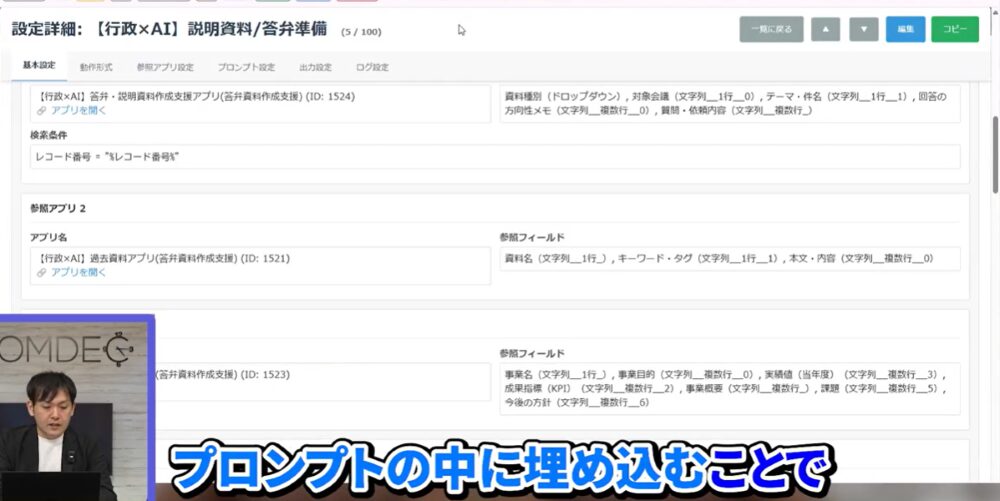This screenshot has width=1000, height=501.
Task: Click the down arrow navigation button
Action: [x=863, y=29]
